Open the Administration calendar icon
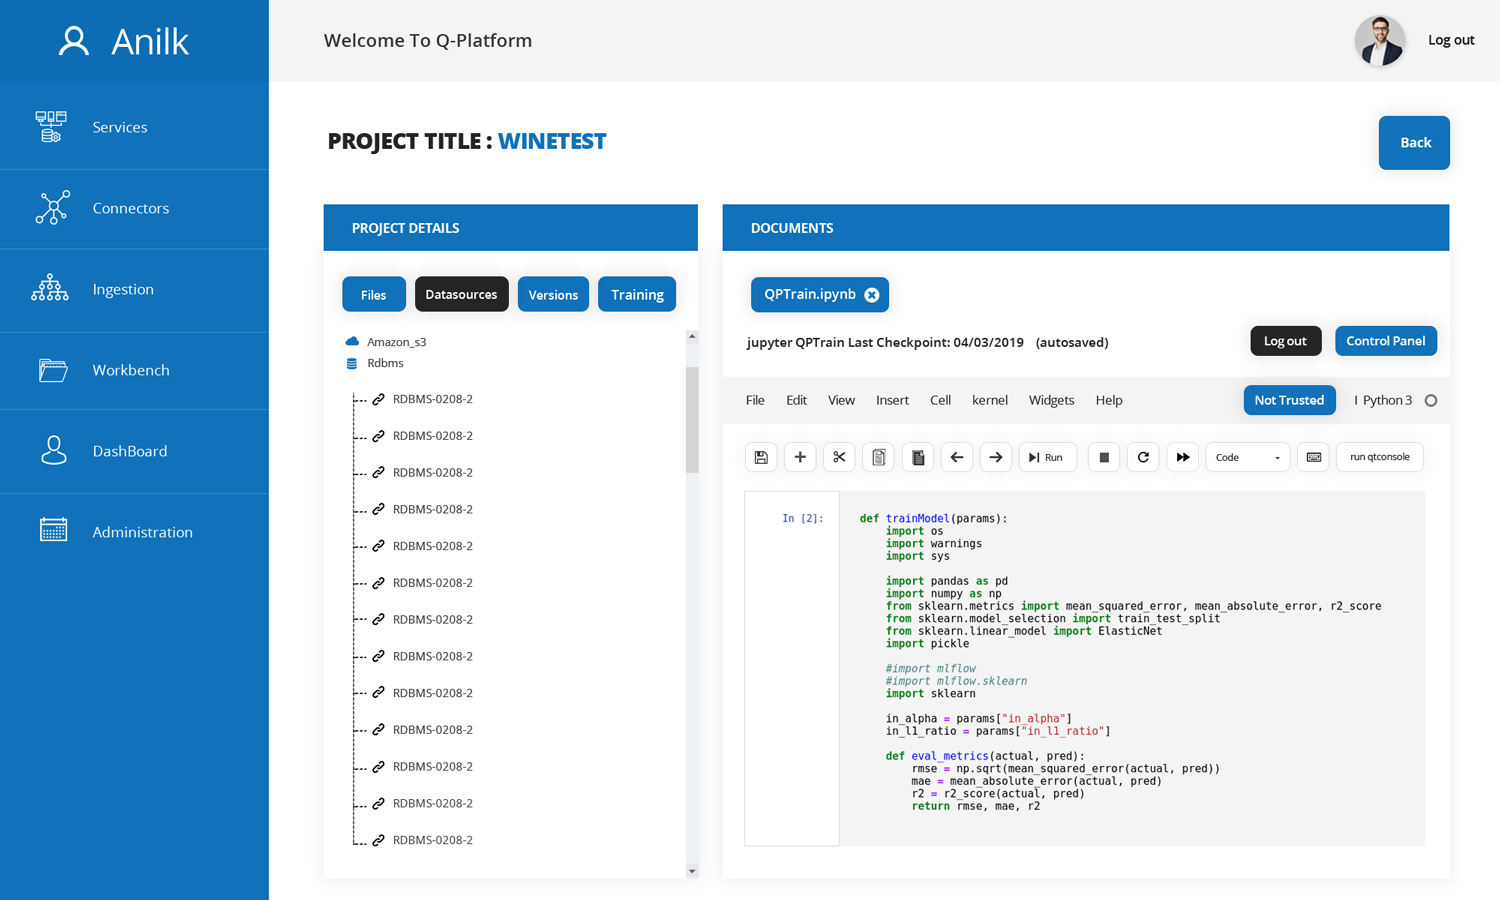 click(54, 530)
